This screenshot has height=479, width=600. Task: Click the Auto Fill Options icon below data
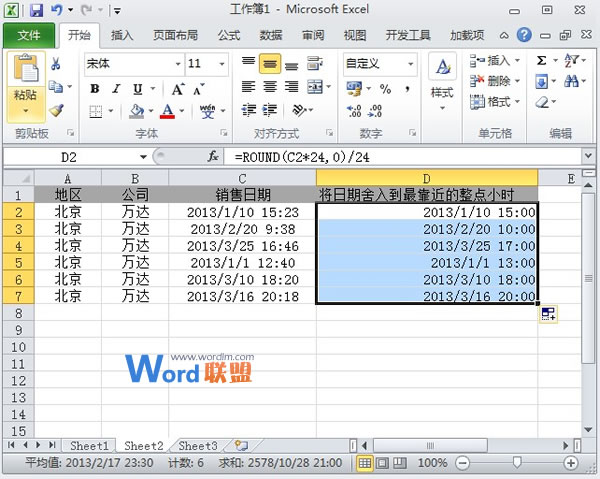(548, 315)
